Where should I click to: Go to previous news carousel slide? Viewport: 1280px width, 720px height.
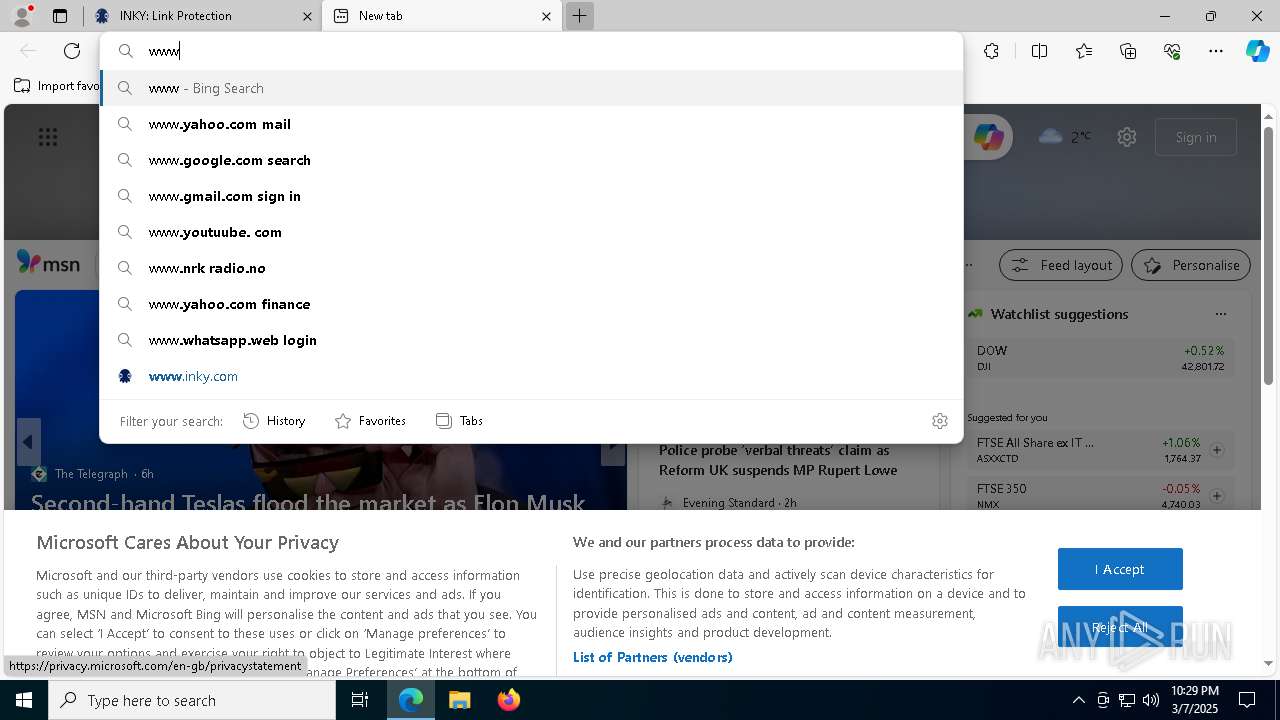(x=28, y=442)
